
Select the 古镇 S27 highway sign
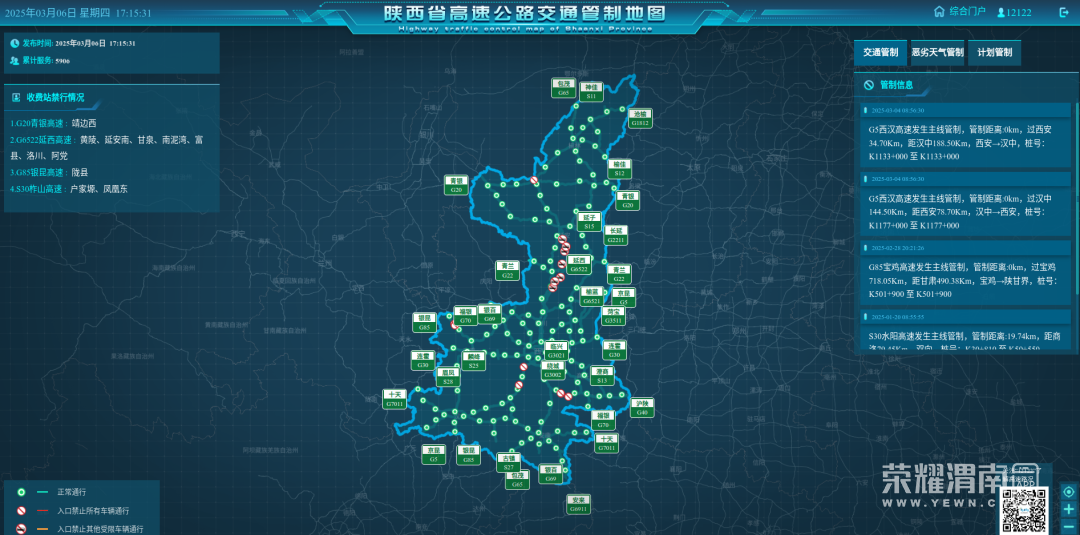pyautogui.click(x=509, y=462)
